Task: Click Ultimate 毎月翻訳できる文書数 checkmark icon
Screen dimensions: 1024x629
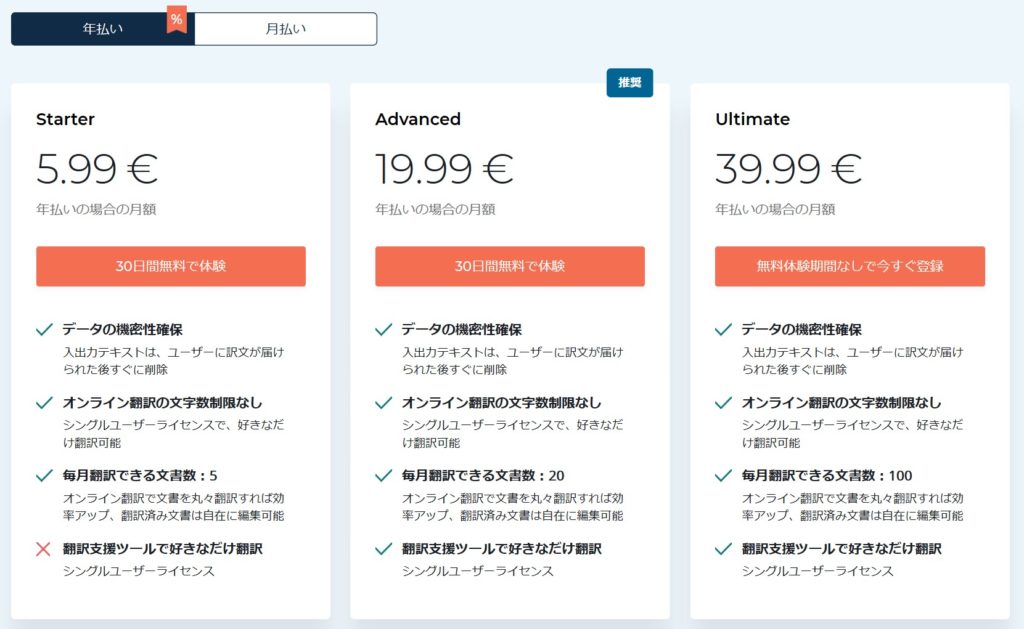Action: tap(724, 476)
